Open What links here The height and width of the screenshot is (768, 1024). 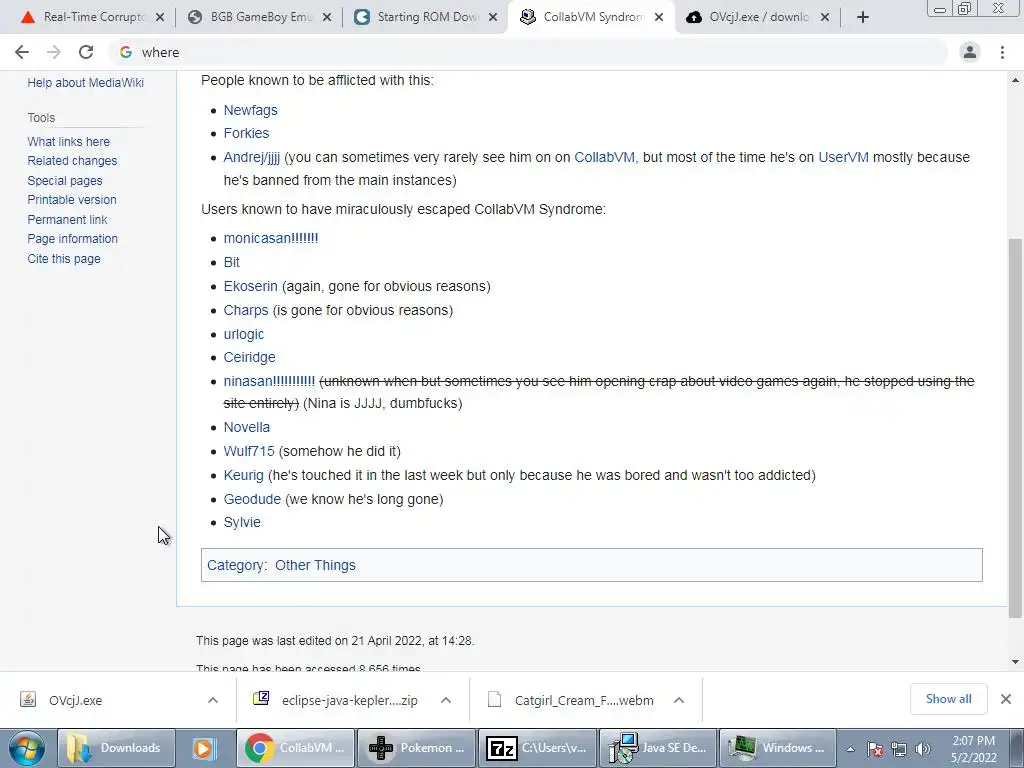[x=69, y=142]
